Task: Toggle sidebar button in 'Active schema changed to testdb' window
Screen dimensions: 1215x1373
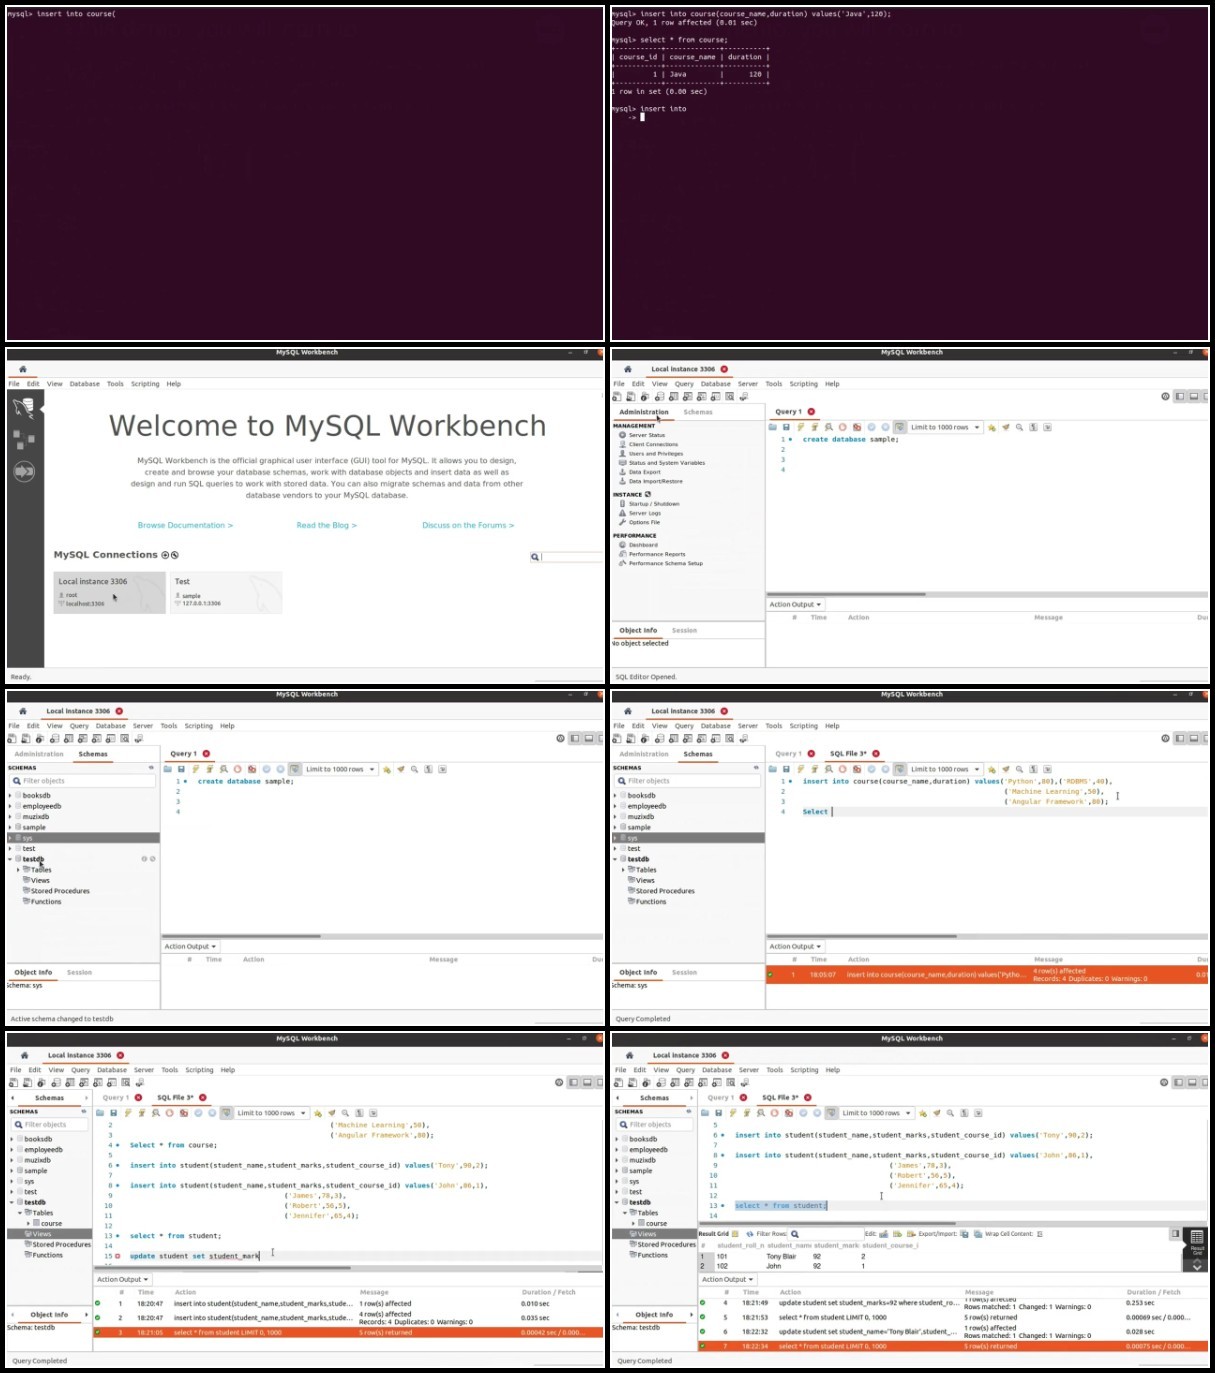Action: (574, 738)
